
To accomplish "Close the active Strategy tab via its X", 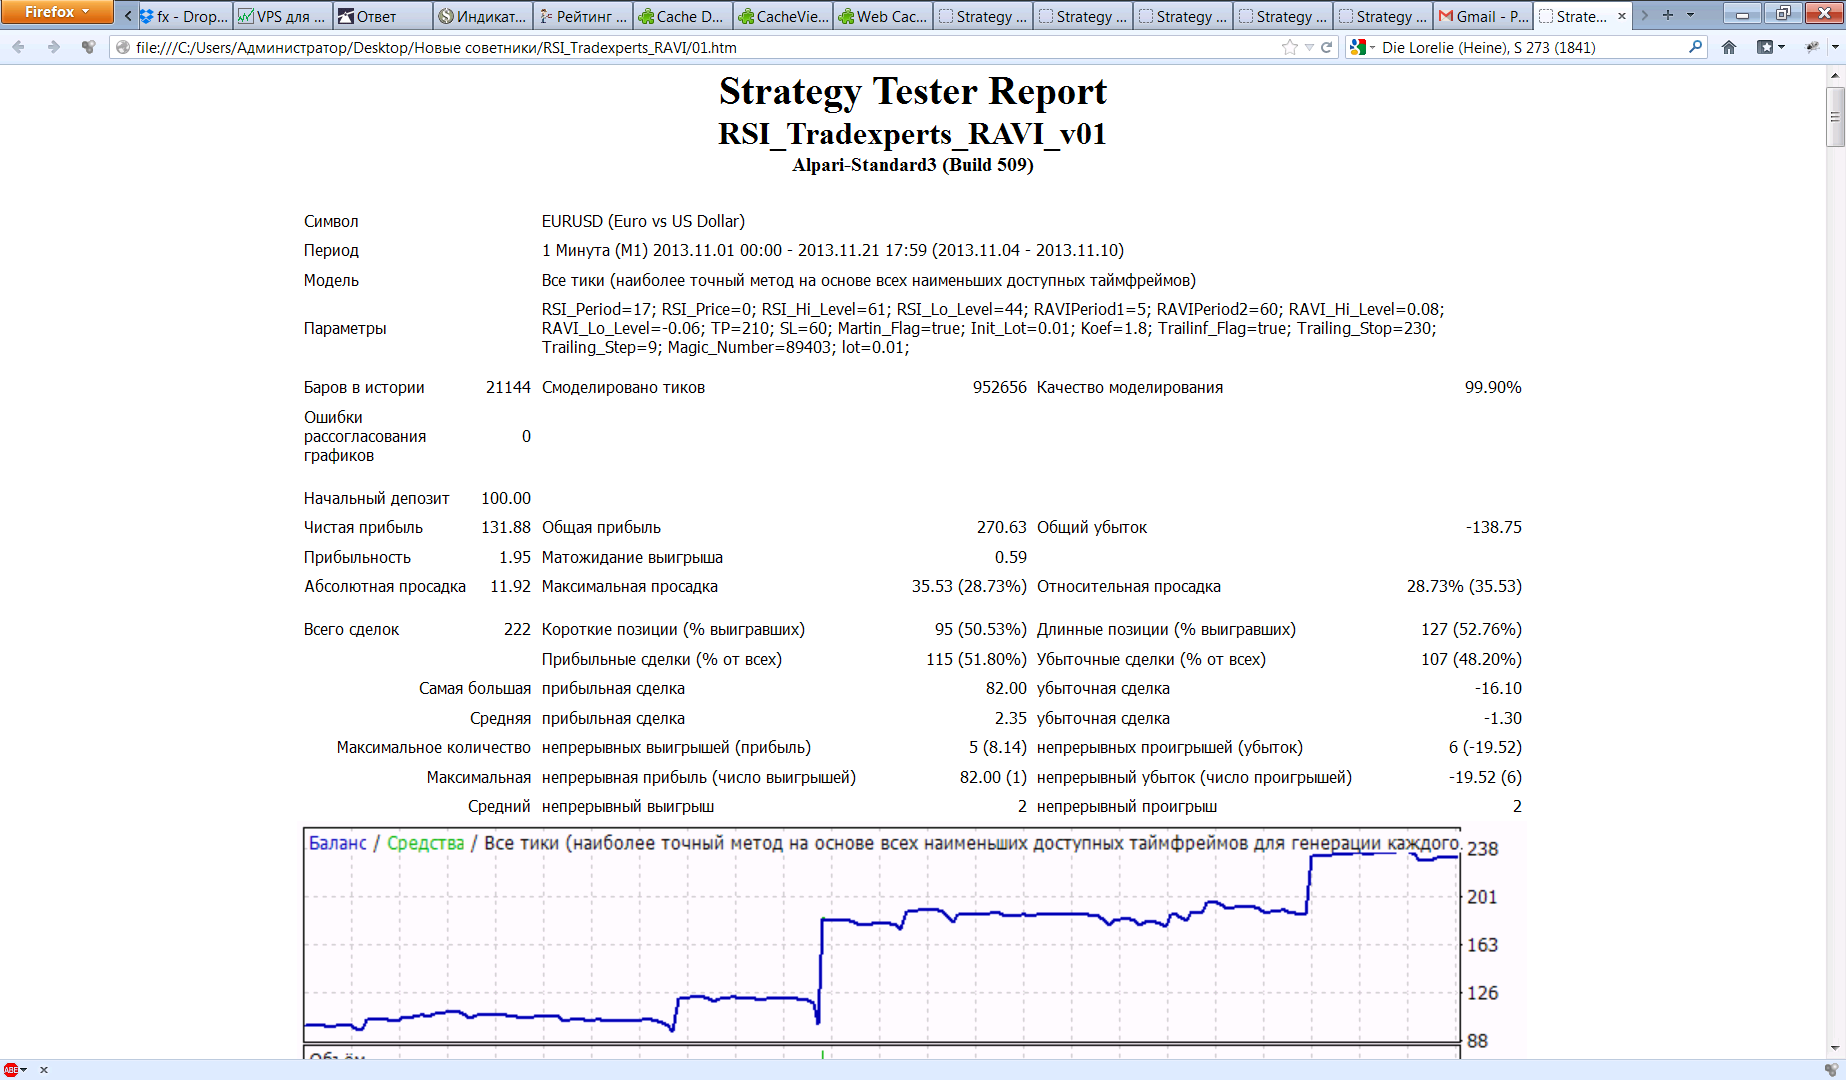I will click(x=1621, y=16).
